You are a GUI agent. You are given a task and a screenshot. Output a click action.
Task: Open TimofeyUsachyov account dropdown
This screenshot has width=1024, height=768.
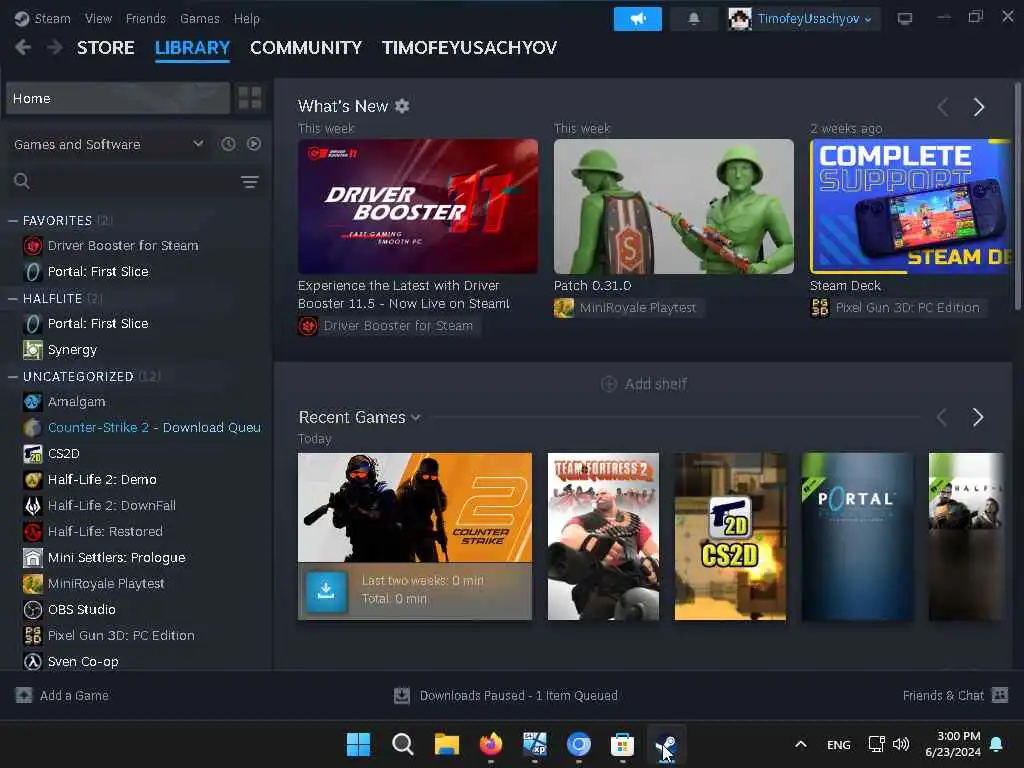814,19
